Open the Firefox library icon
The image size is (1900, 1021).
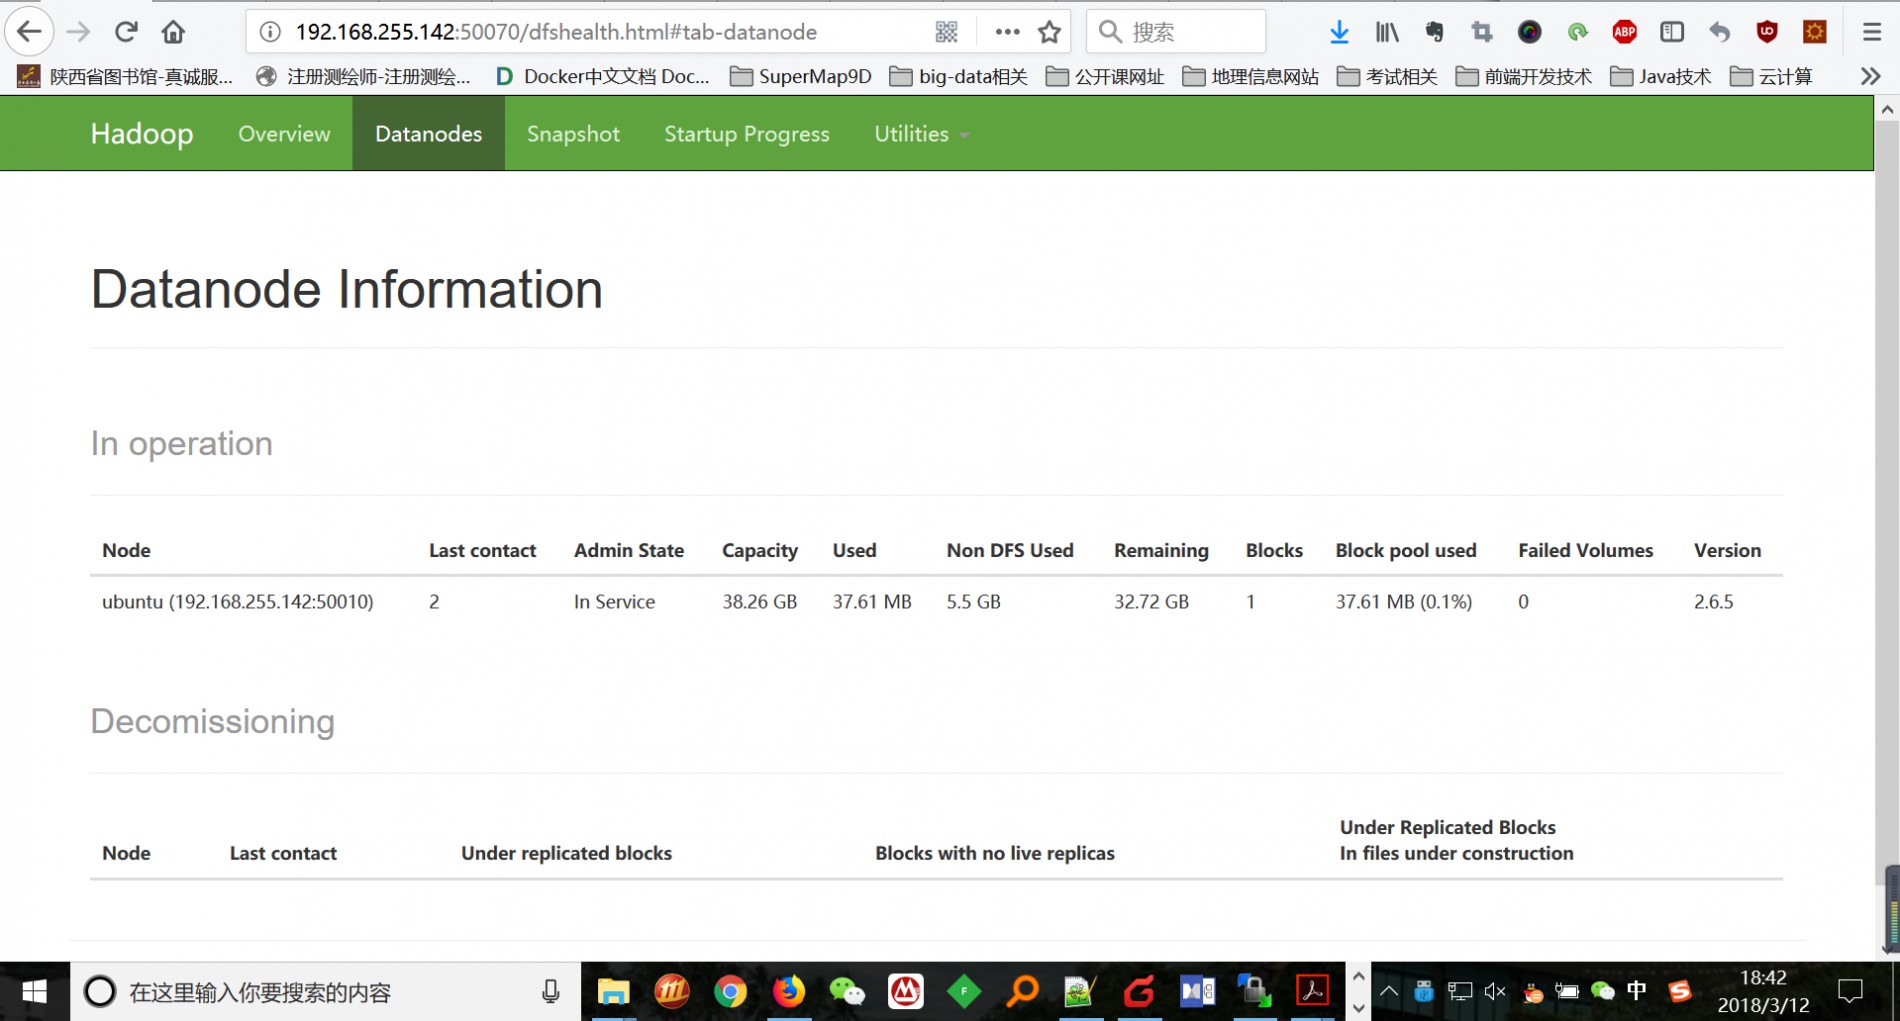[x=1386, y=32]
